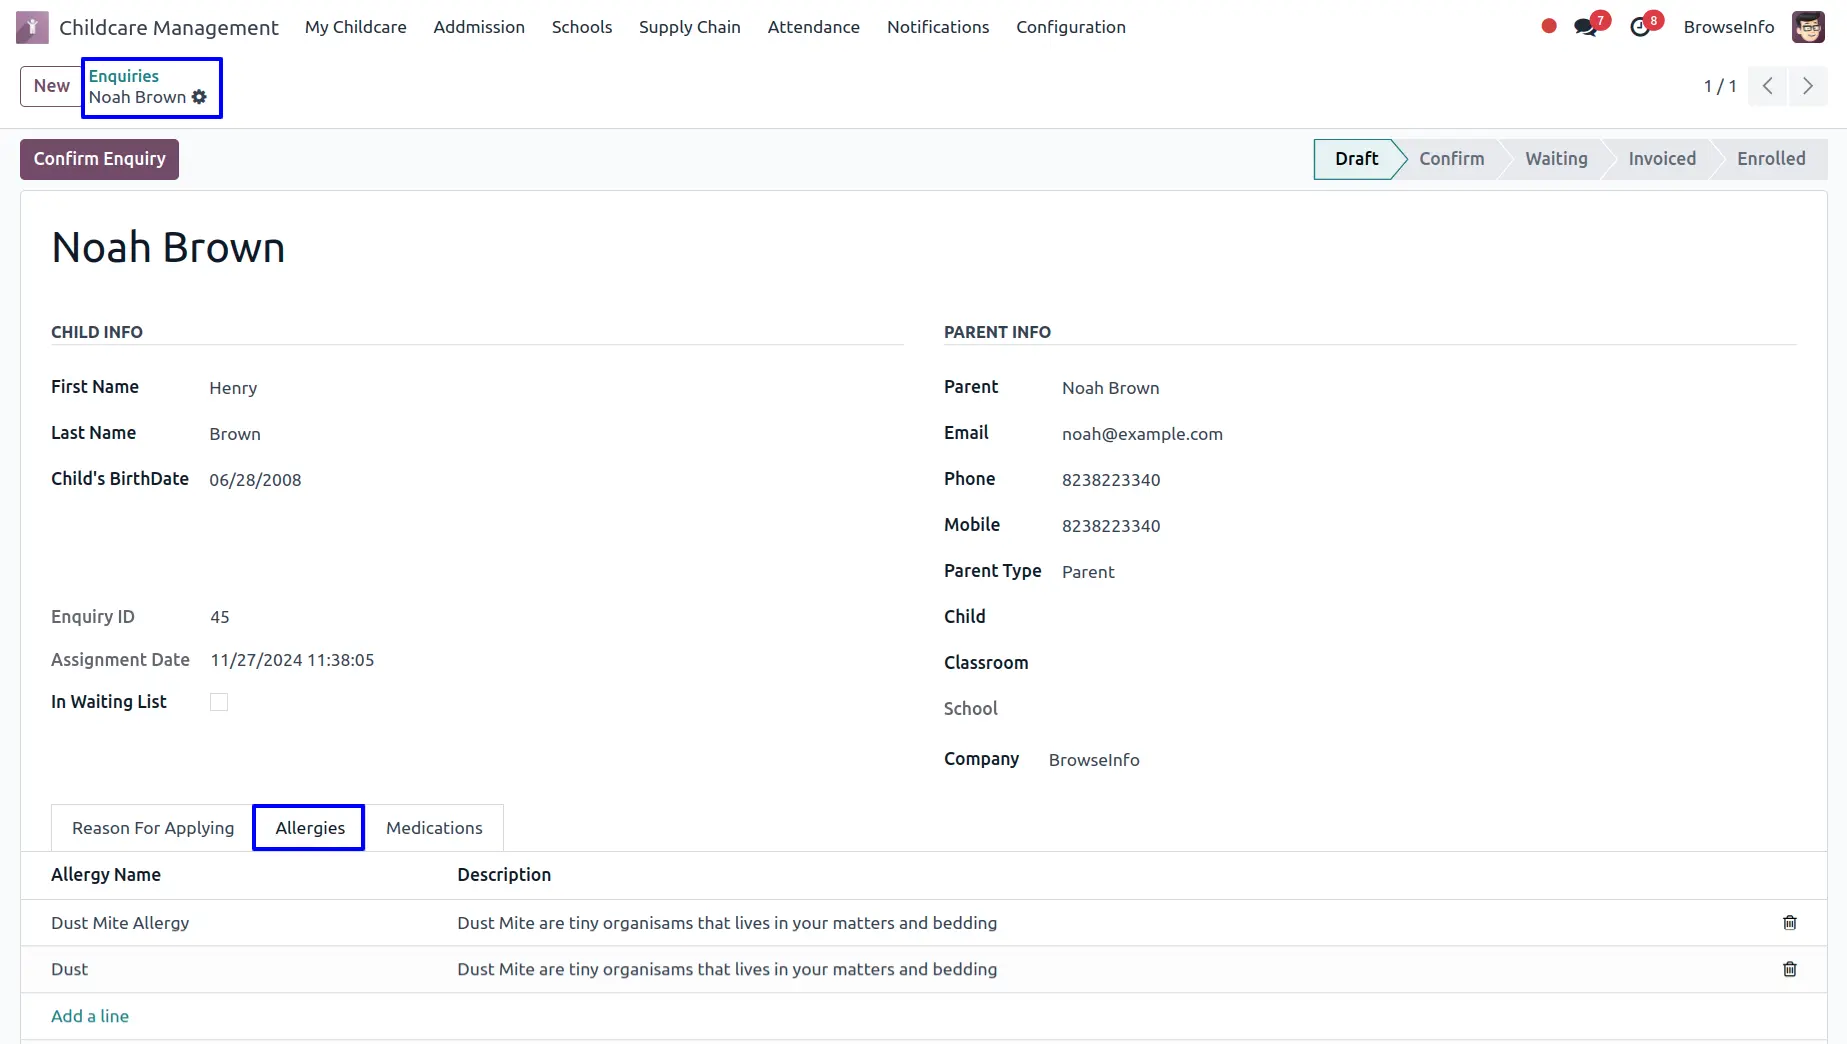1847x1044 pixels.
Task: Expand the Supply Chain menu
Action: pos(689,27)
